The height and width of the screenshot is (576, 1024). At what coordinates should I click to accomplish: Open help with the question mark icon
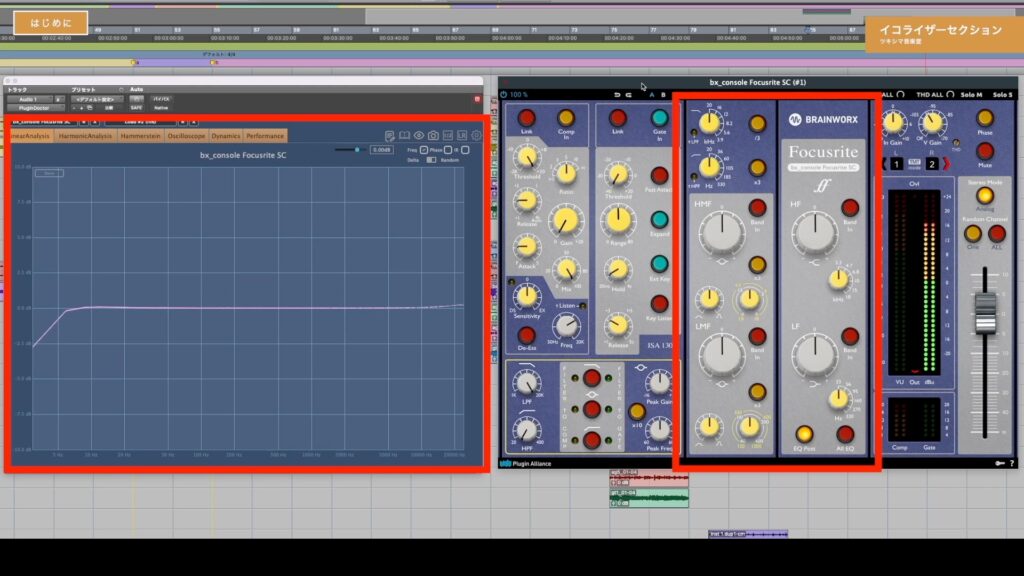click(x=1012, y=463)
